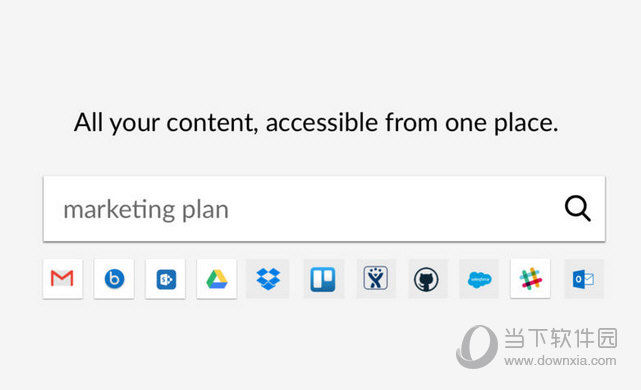Click the blue Box 'b' icon
This screenshot has height=390, width=641.
click(x=114, y=279)
